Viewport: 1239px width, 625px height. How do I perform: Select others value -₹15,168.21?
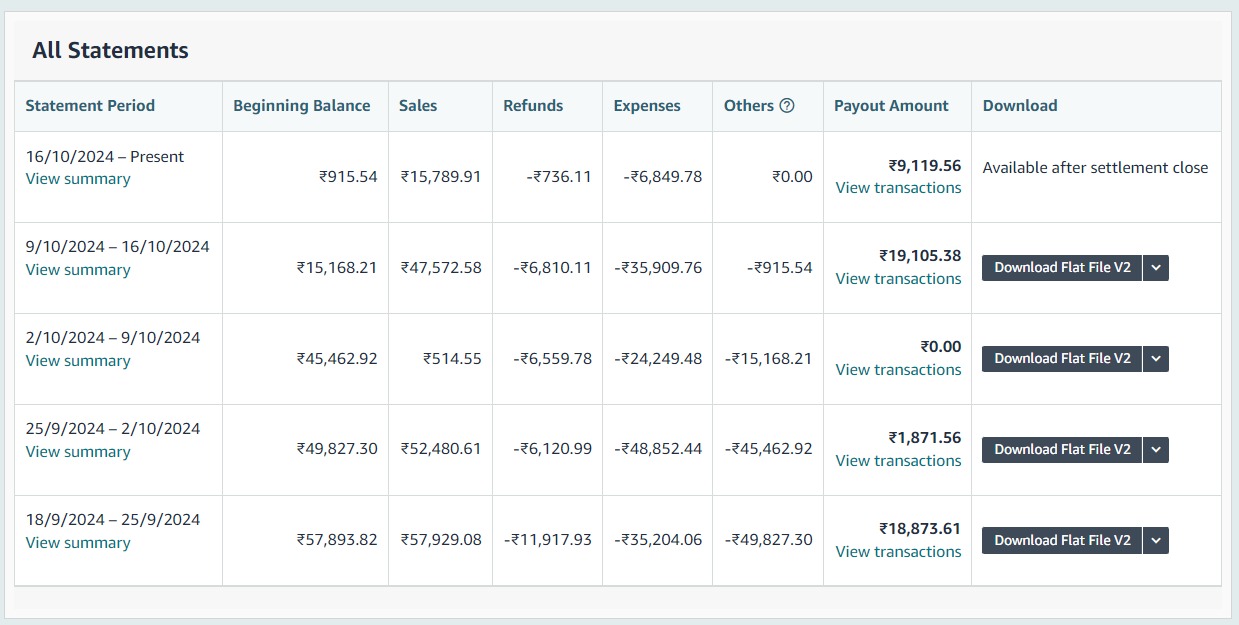pyautogui.click(x=769, y=358)
